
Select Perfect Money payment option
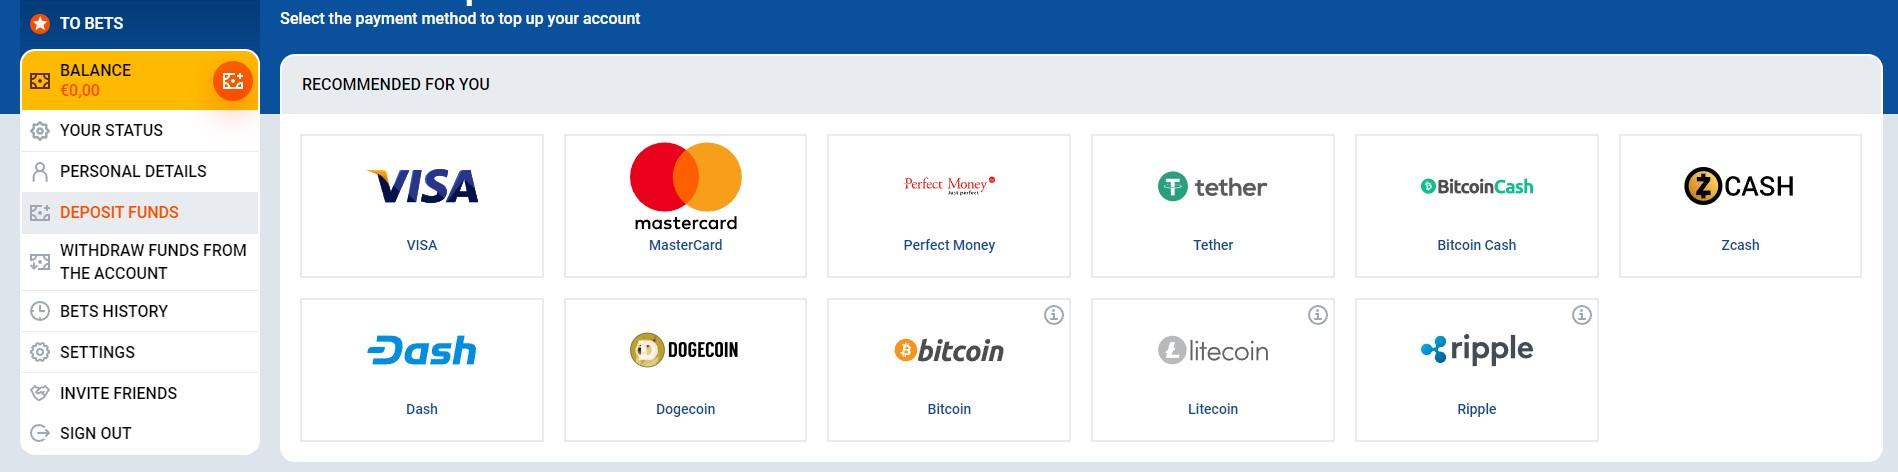[x=949, y=206]
